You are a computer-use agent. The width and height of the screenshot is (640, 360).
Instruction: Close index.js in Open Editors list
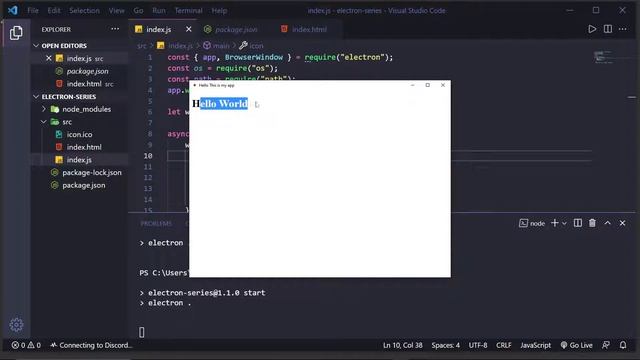tap(49, 58)
